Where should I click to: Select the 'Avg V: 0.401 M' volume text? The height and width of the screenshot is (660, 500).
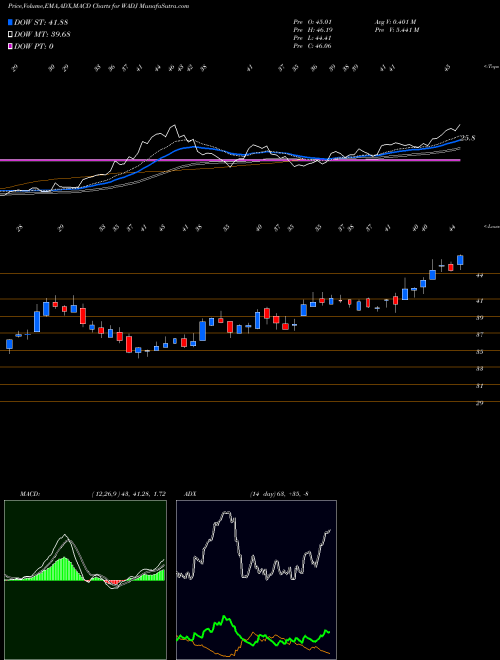tap(395, 21)
